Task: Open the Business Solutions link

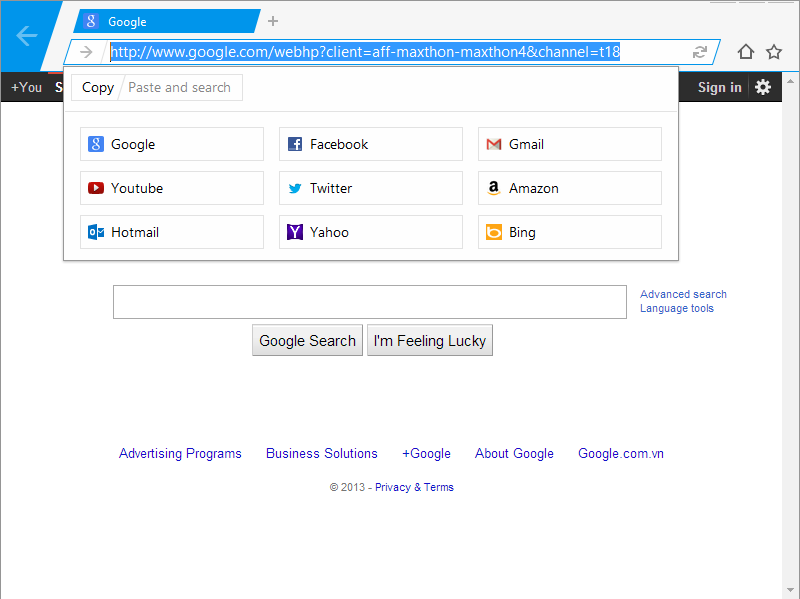Action: [321, 453]
